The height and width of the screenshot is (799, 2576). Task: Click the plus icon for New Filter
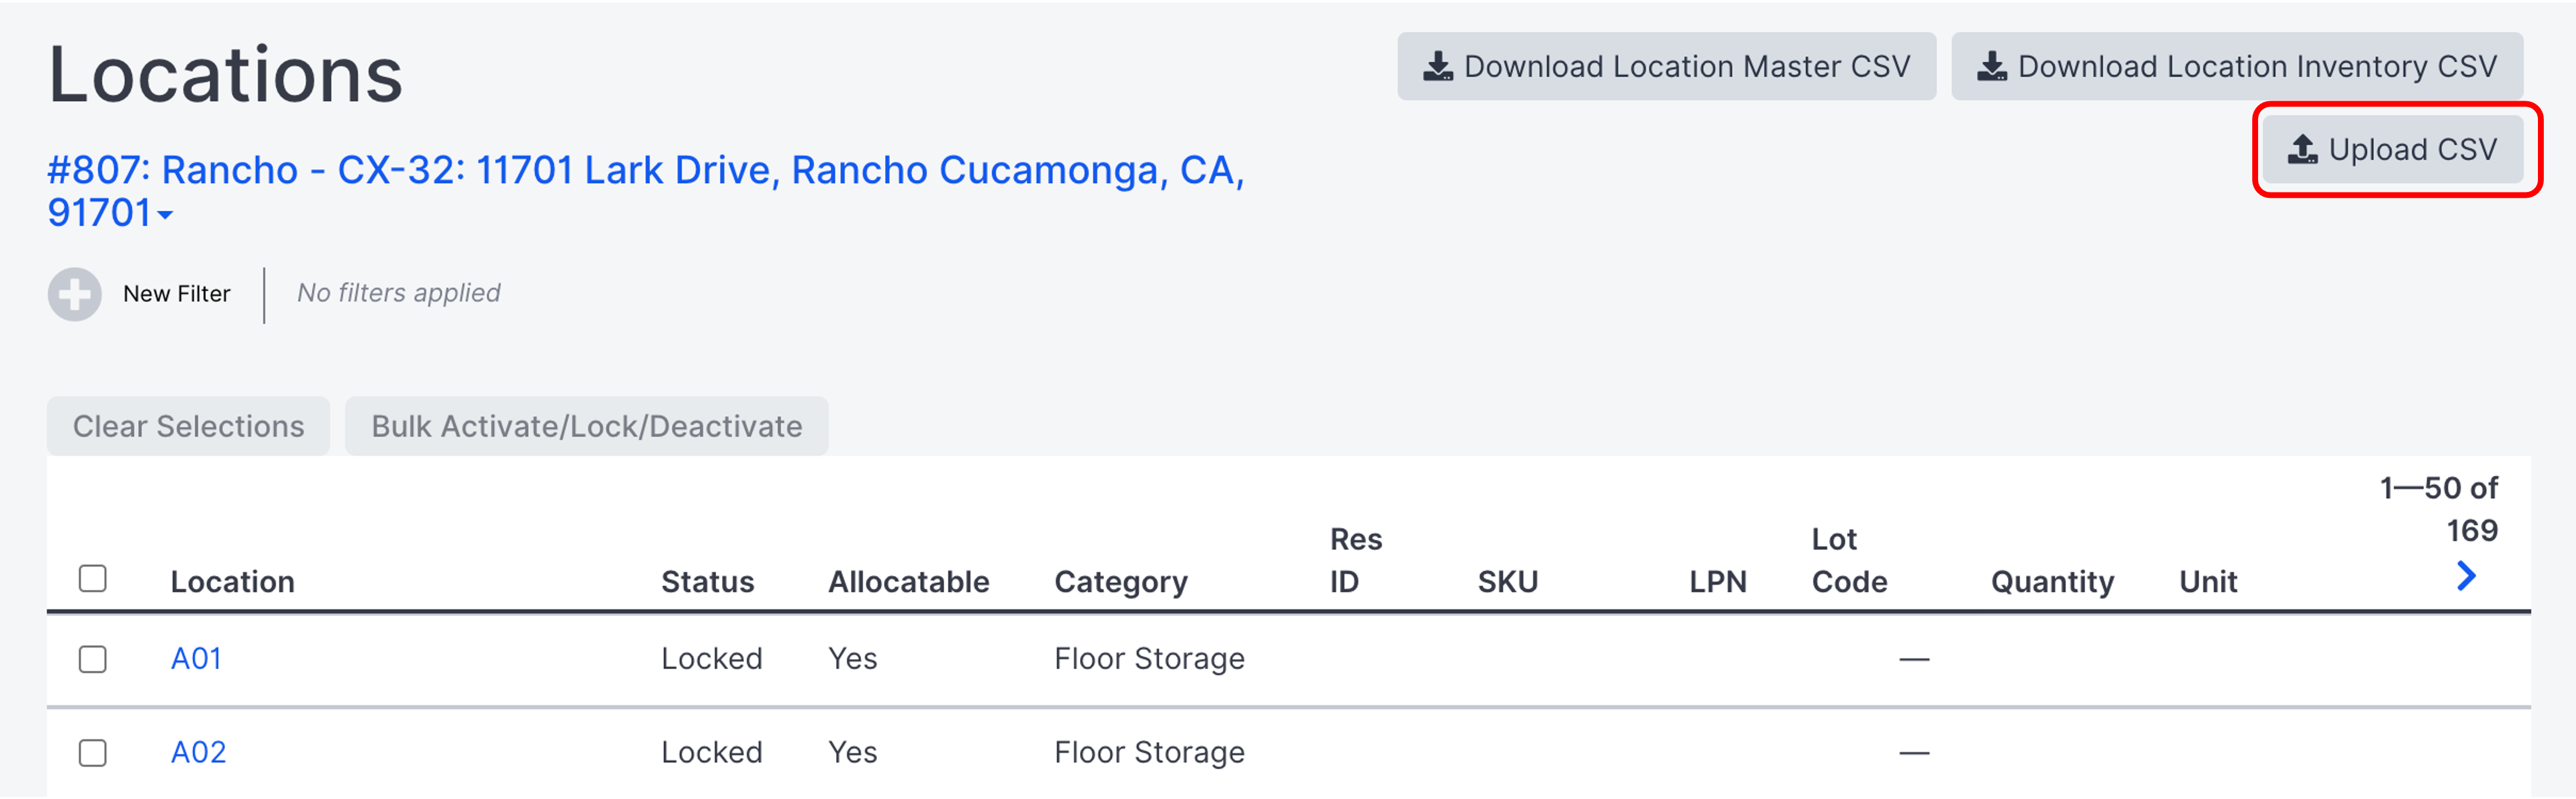coord(75,294)
